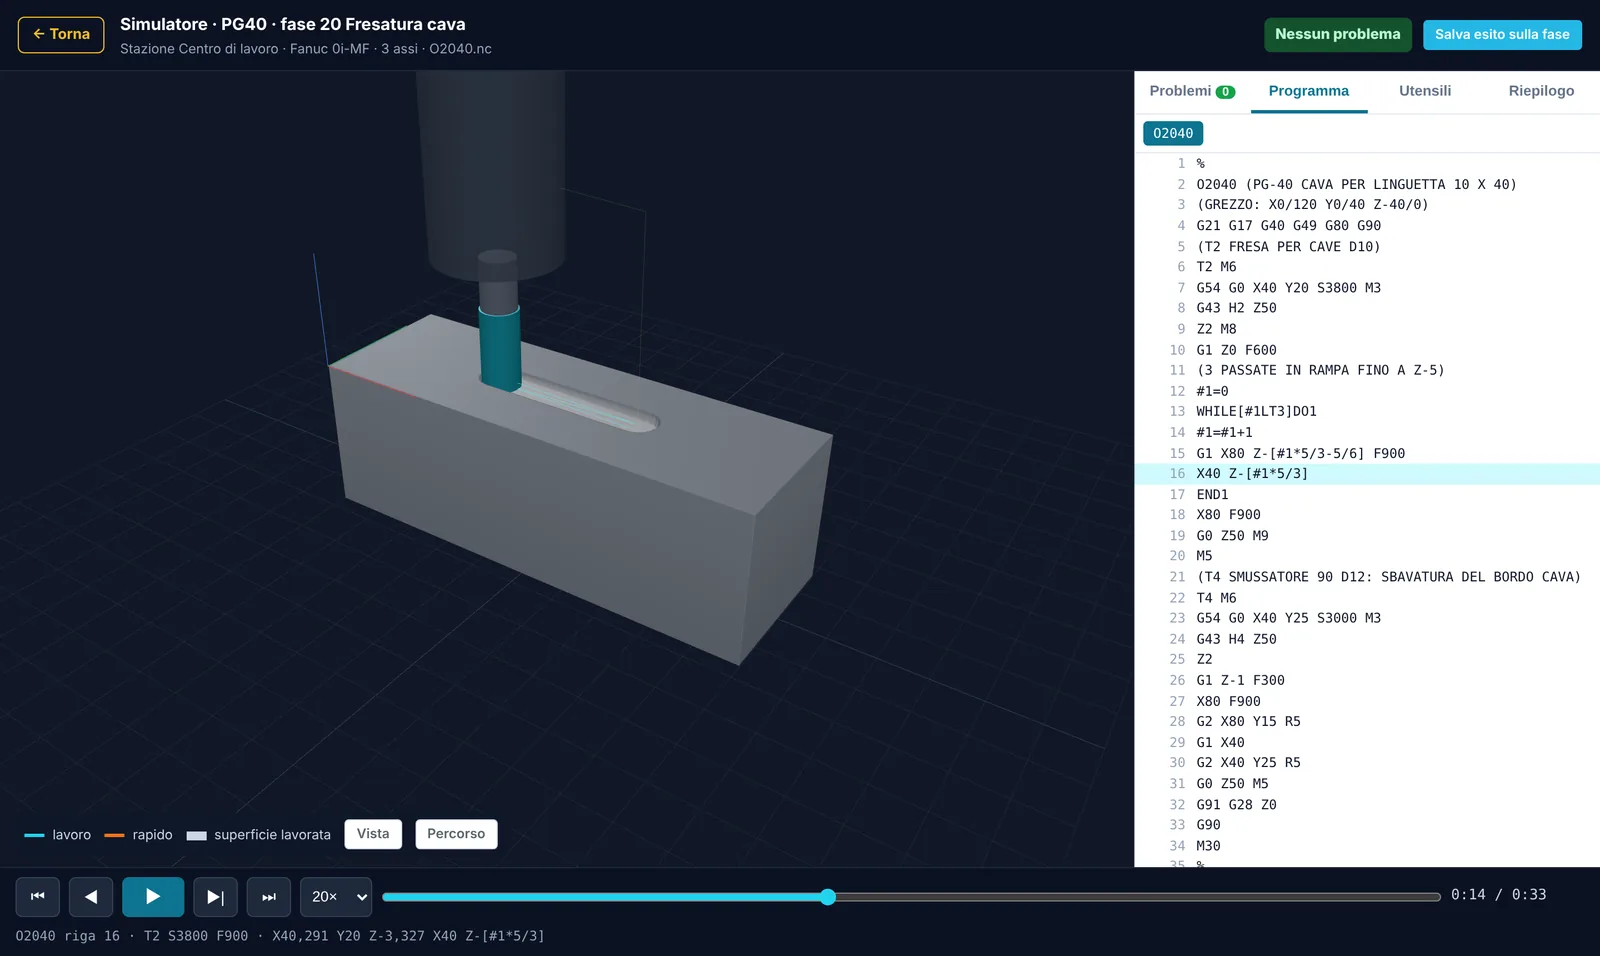Open the Problemi tab
1600x956 pixels.
click(x=1192, y=91)
